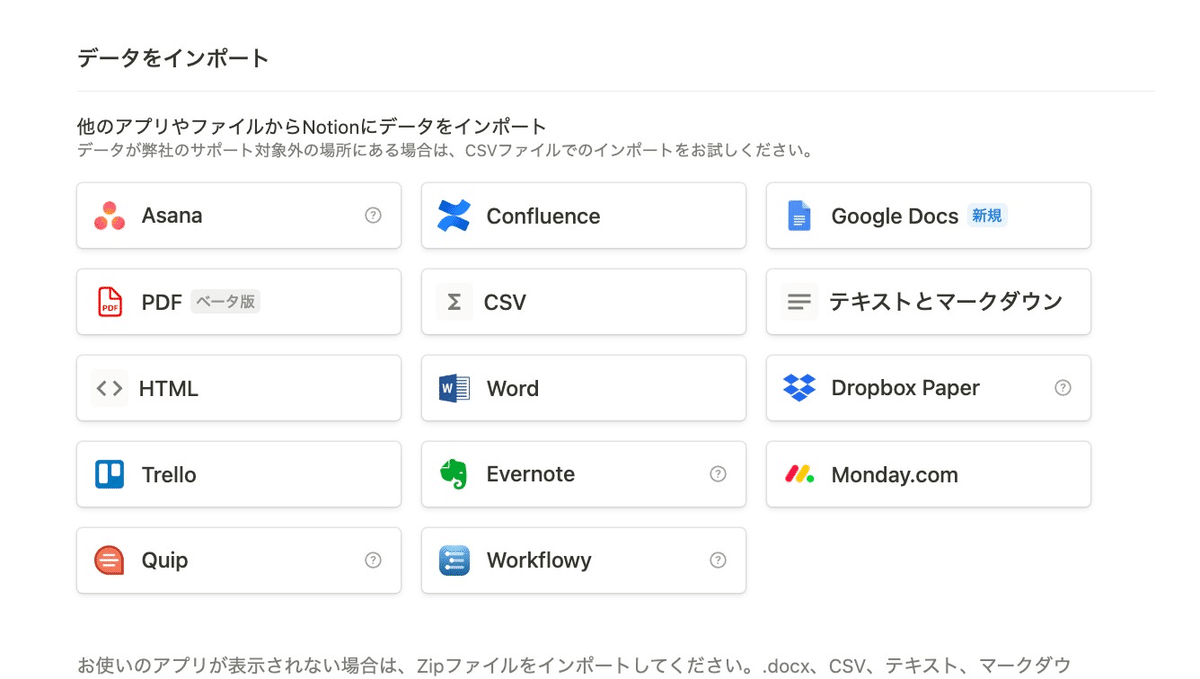Click the Google Docs document icon

(798, 216)
